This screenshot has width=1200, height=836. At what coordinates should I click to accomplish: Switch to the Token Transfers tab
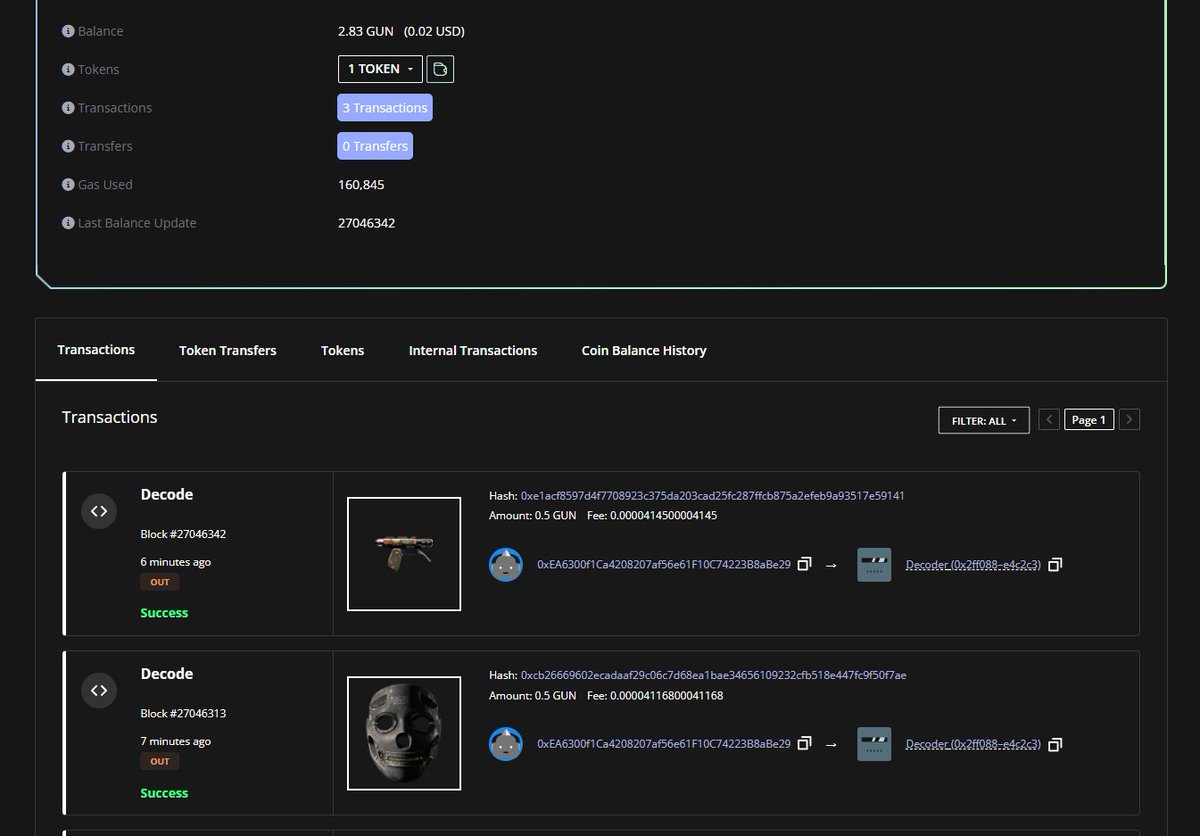point(228,350)
